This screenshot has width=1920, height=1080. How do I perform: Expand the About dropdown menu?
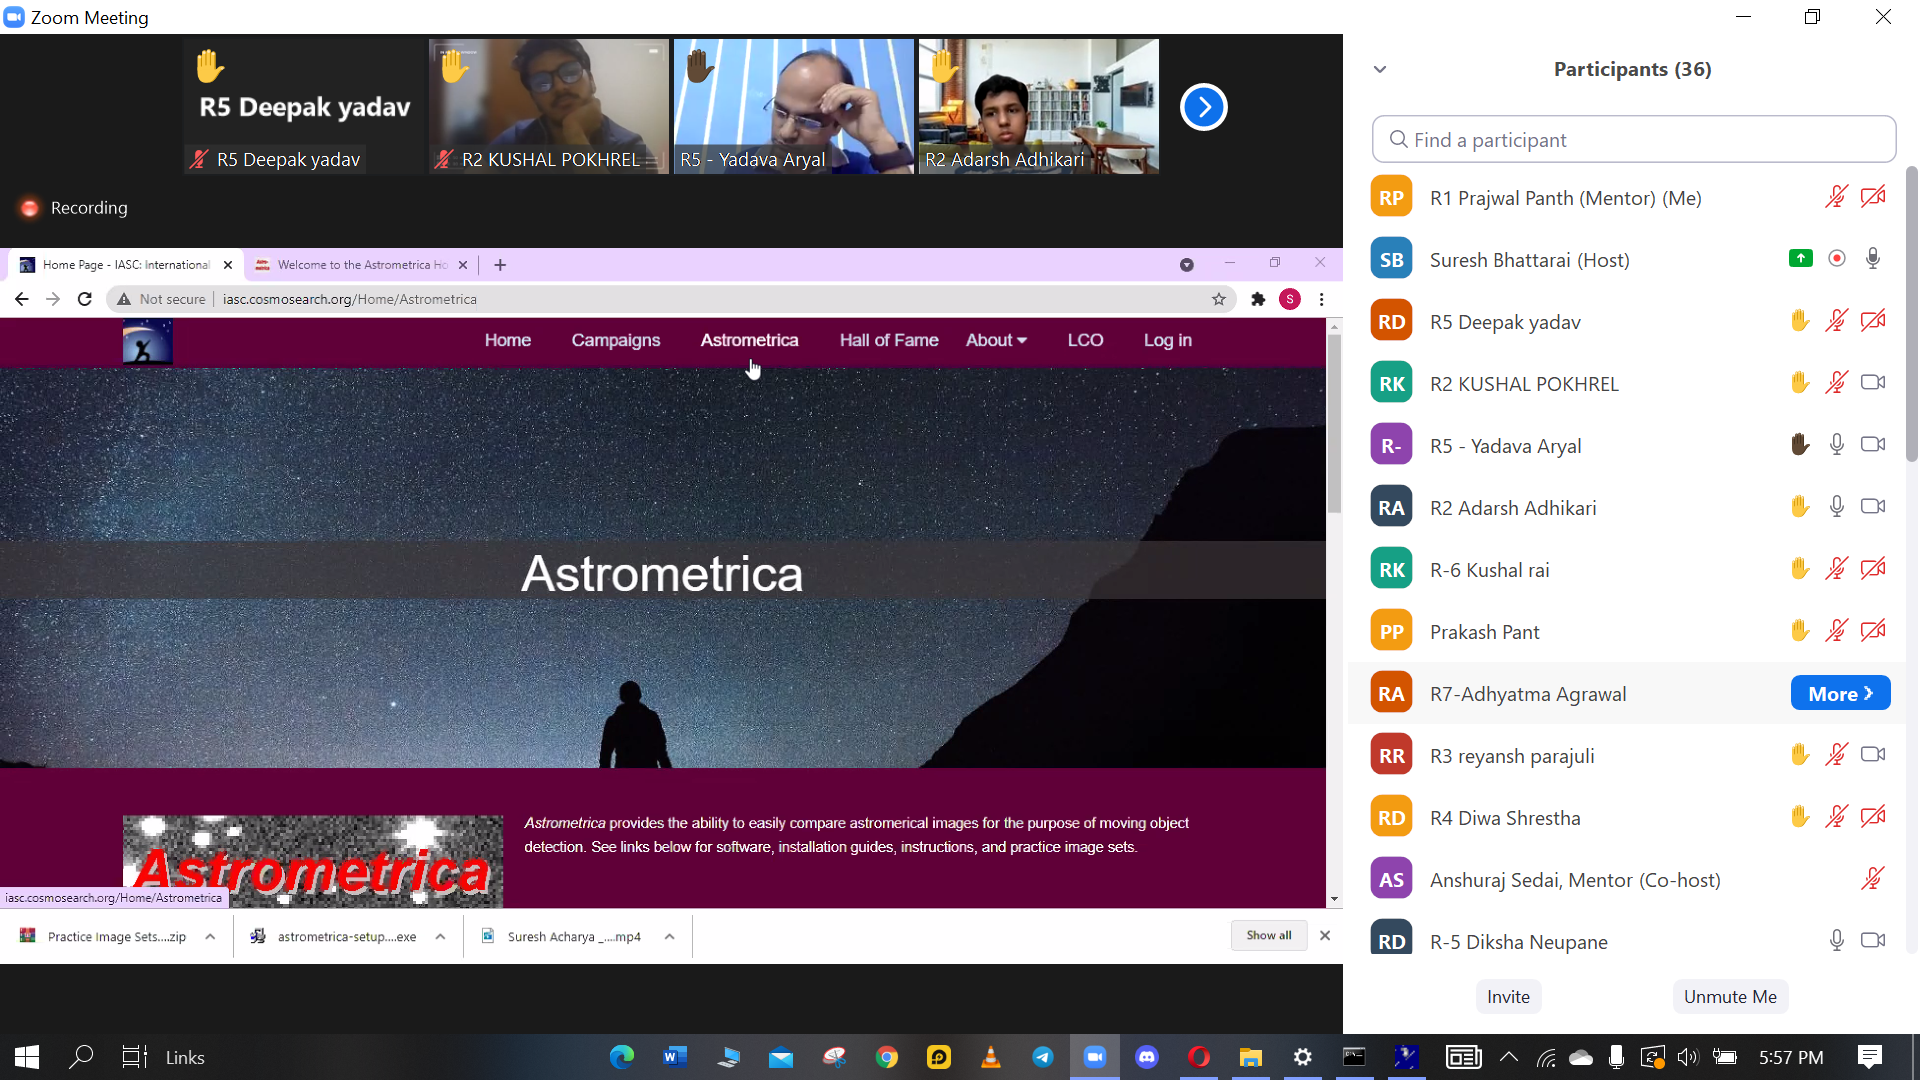tap(996, 341)
